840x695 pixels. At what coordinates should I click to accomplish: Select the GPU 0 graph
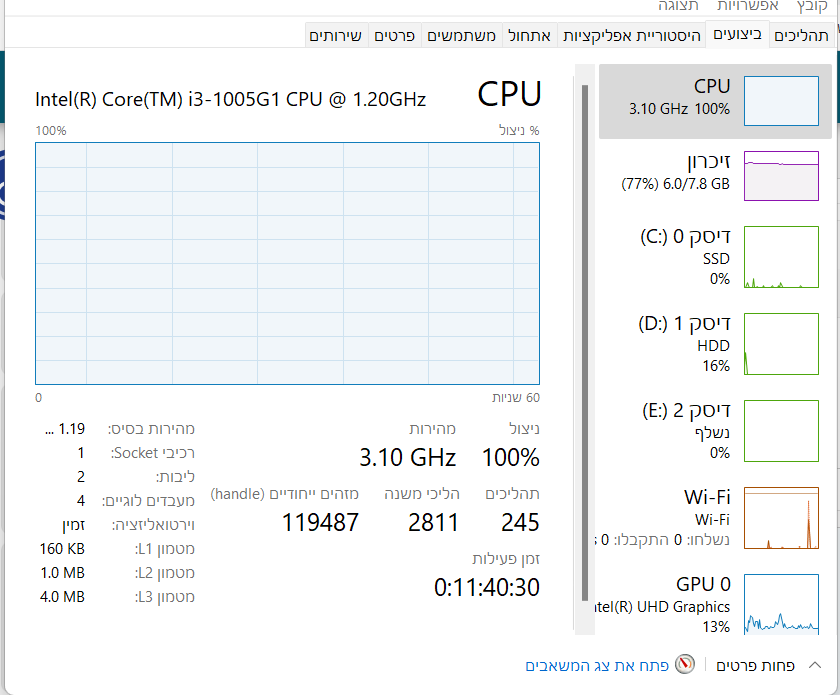point(781,604)
